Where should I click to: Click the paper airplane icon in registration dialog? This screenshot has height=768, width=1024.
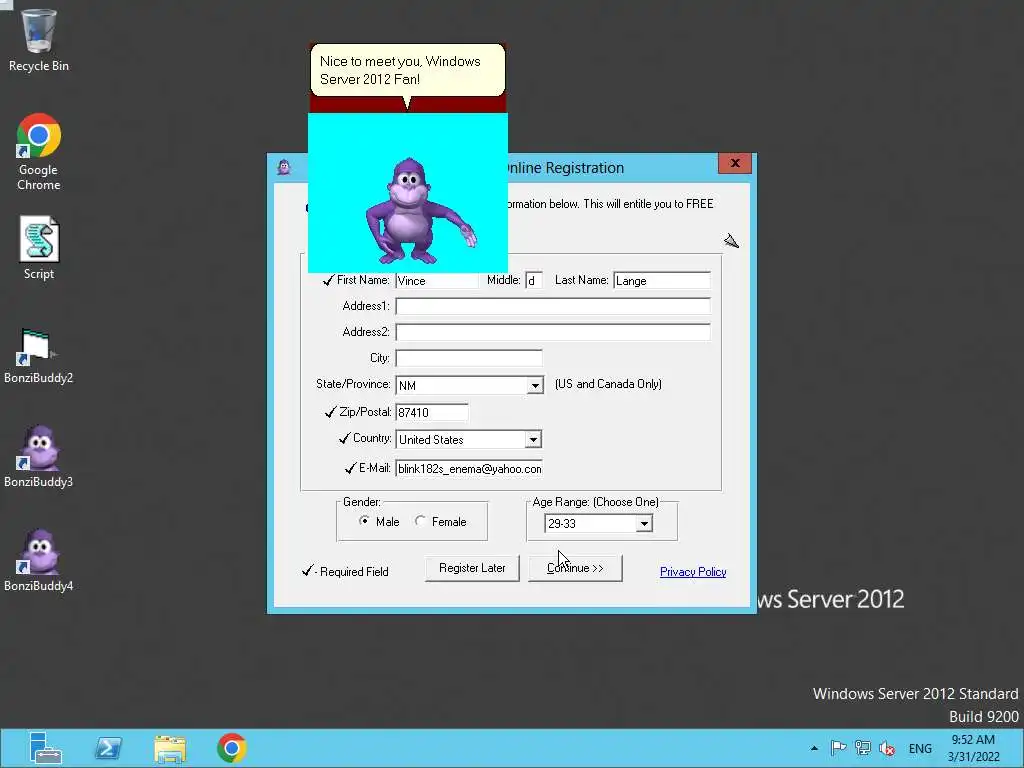pos(731,241)
